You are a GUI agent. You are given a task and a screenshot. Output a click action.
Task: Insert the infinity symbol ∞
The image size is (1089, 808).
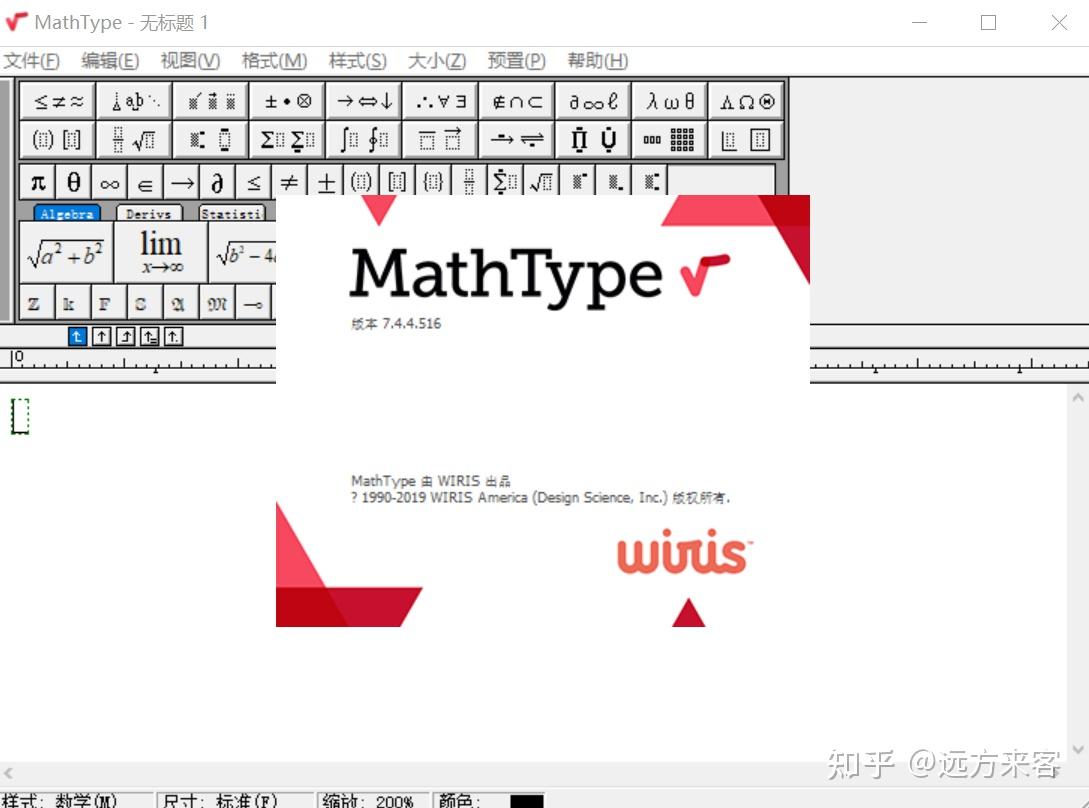(110, 181)
